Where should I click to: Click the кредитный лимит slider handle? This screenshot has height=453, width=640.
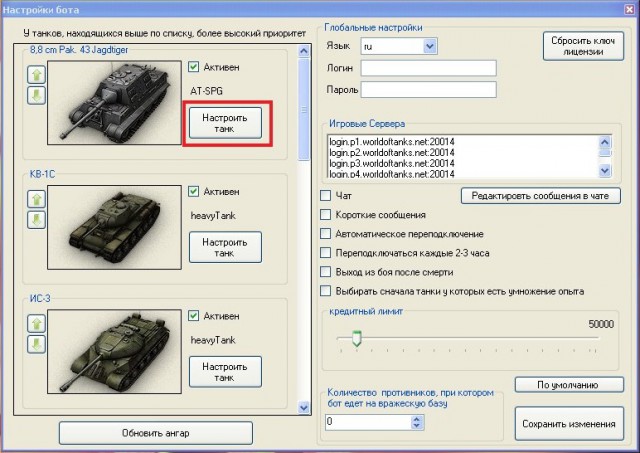[357, 339]
